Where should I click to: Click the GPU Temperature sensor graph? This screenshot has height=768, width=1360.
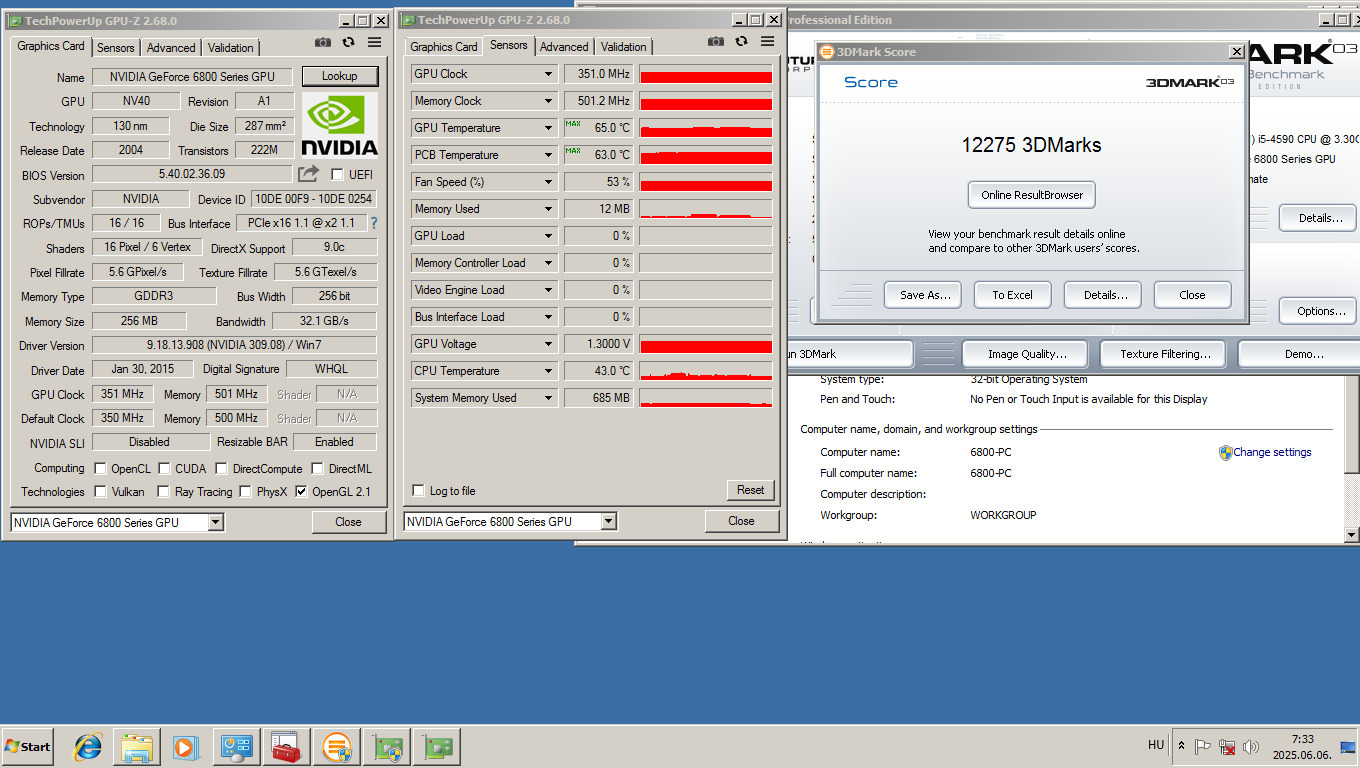[705, 128]
